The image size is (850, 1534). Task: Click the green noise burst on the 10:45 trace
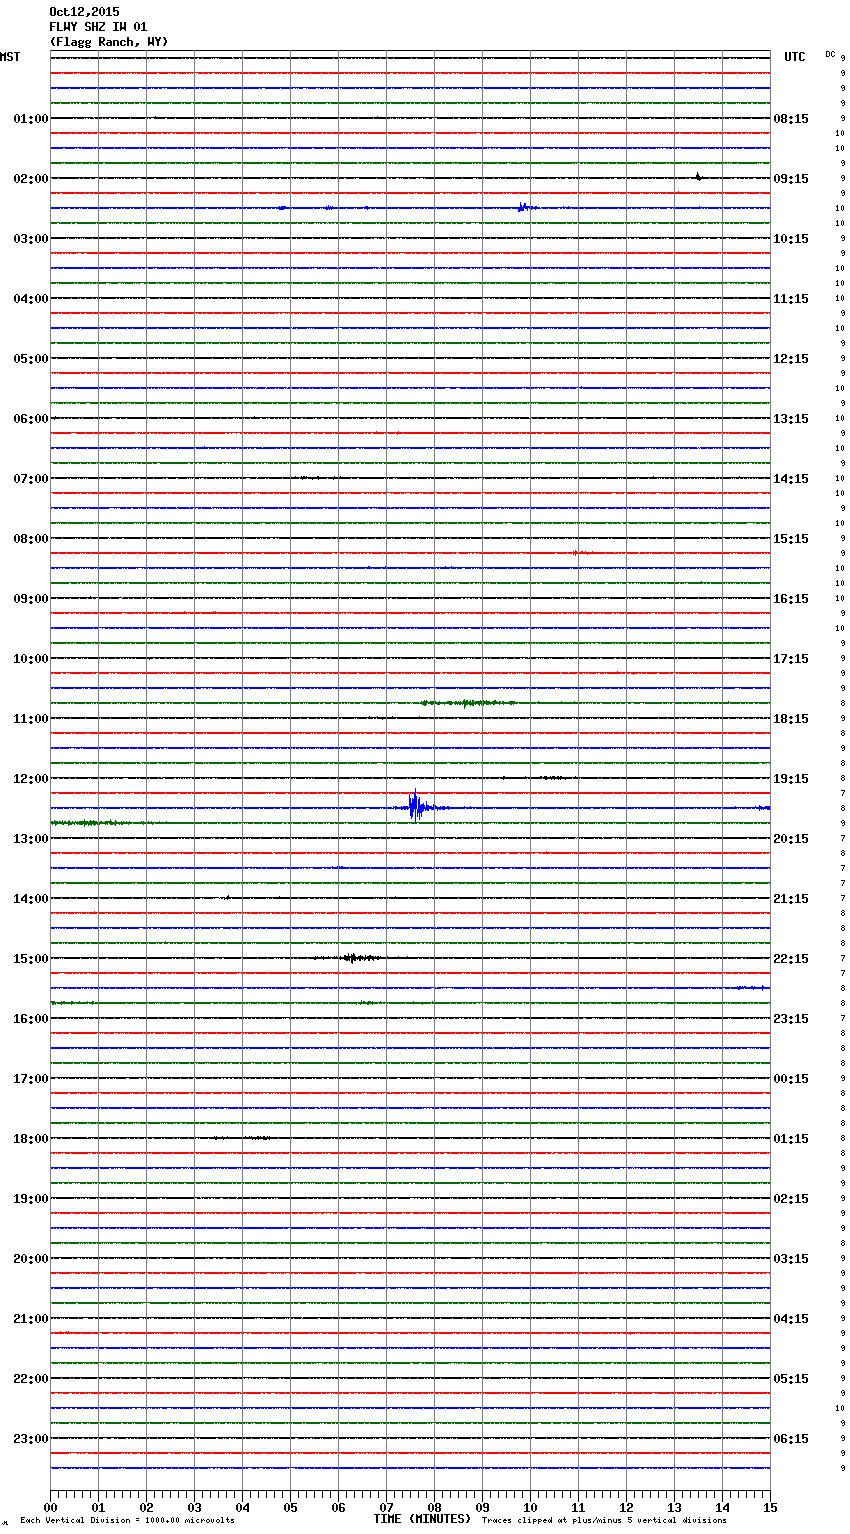click(467, 703)
